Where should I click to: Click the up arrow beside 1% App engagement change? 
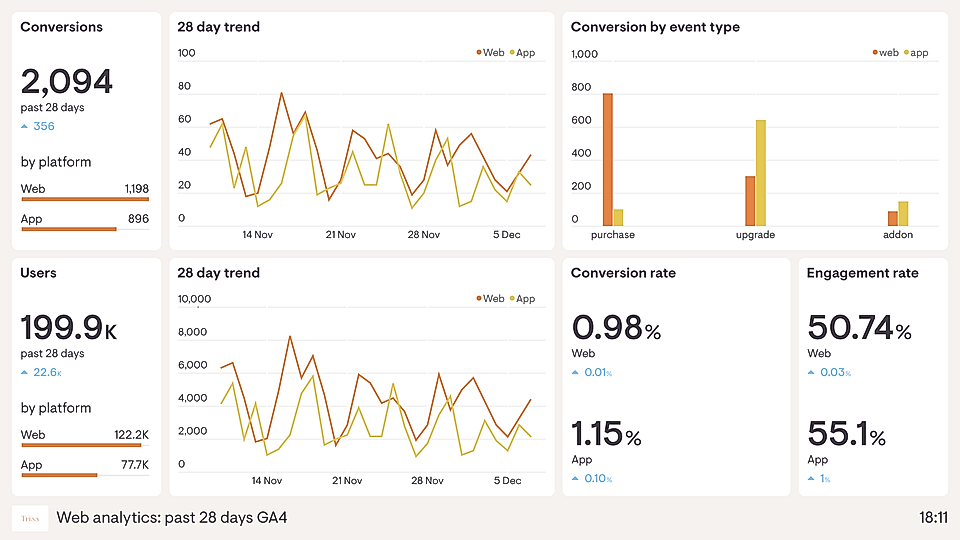coord(811,478)
